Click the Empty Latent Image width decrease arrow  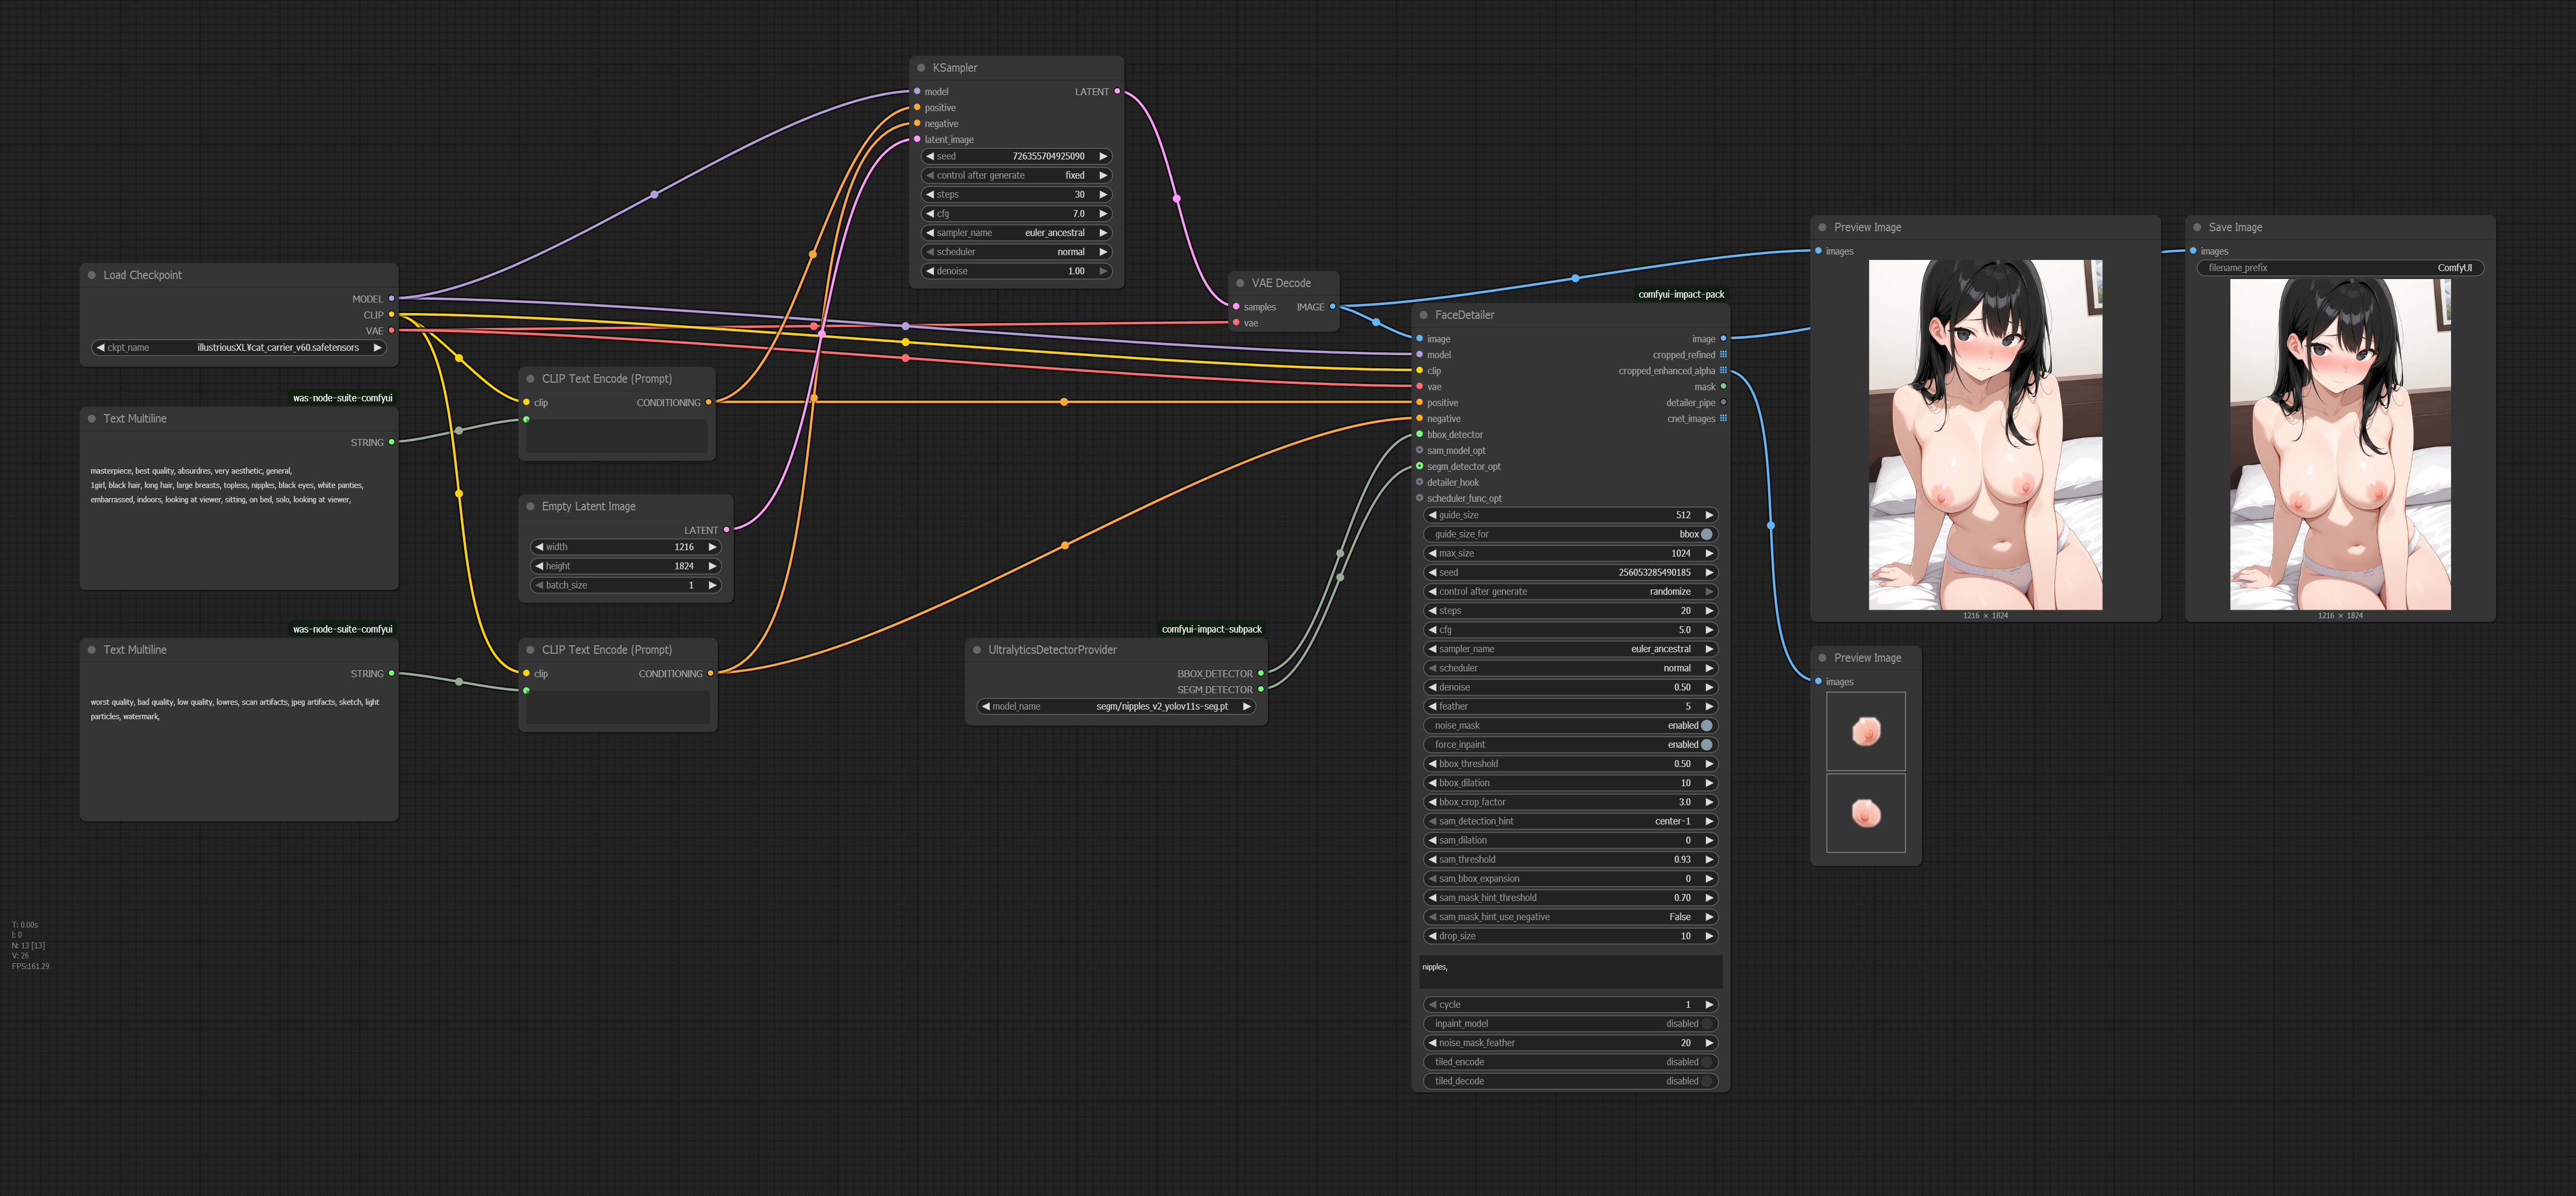[x=539, y=547]
